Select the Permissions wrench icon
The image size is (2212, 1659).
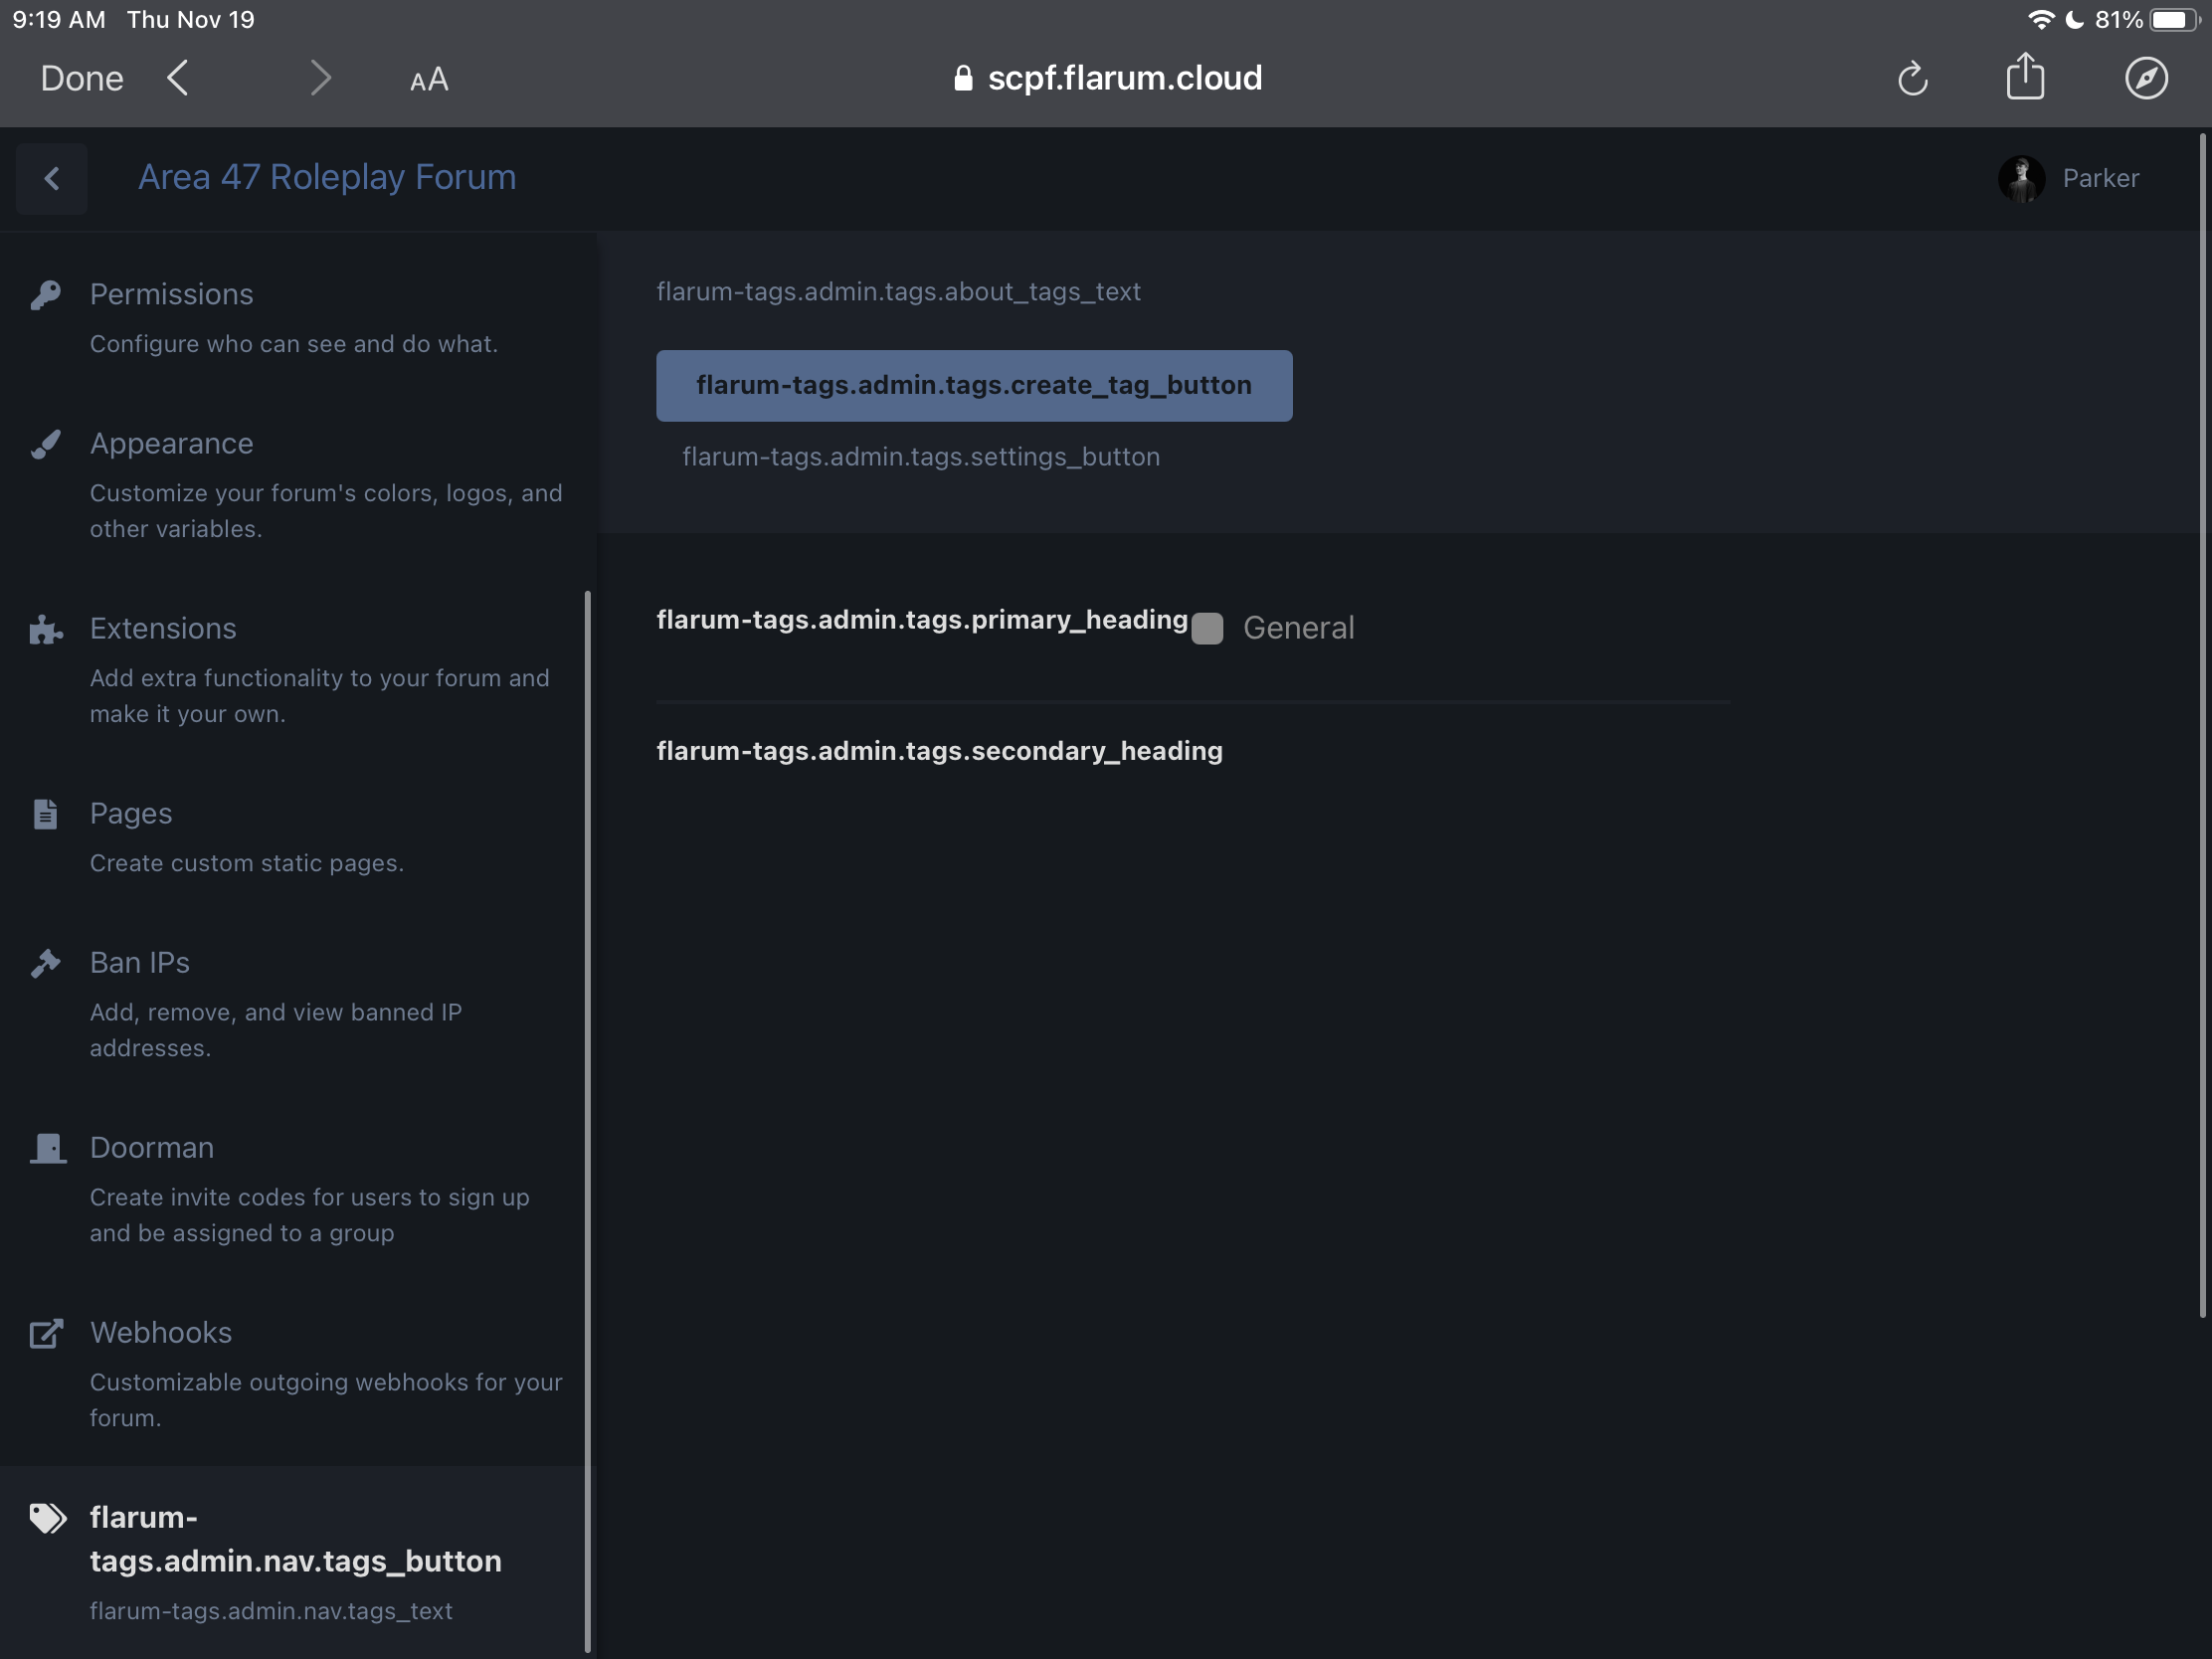(x=46, y=294)
